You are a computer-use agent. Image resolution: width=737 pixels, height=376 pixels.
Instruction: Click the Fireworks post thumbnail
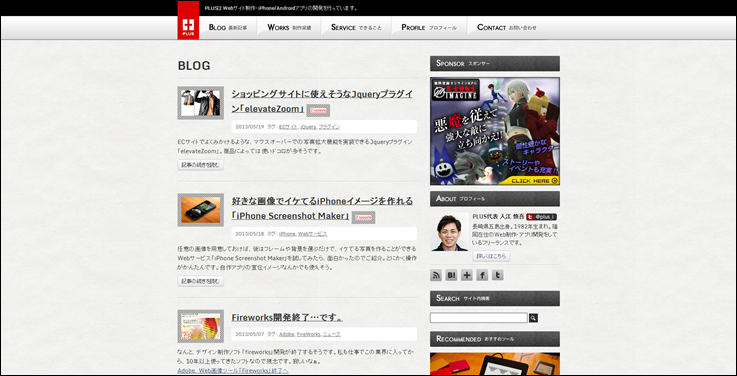(201, 326)
